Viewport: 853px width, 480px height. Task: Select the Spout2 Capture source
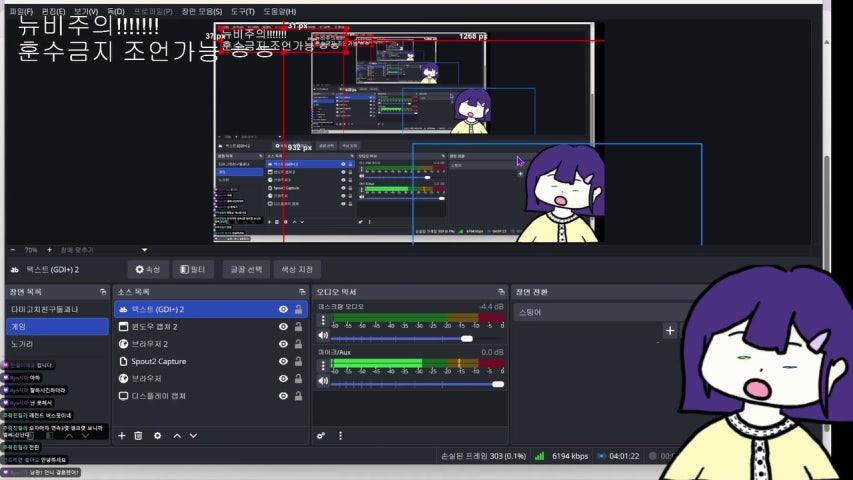pos(211,361)
